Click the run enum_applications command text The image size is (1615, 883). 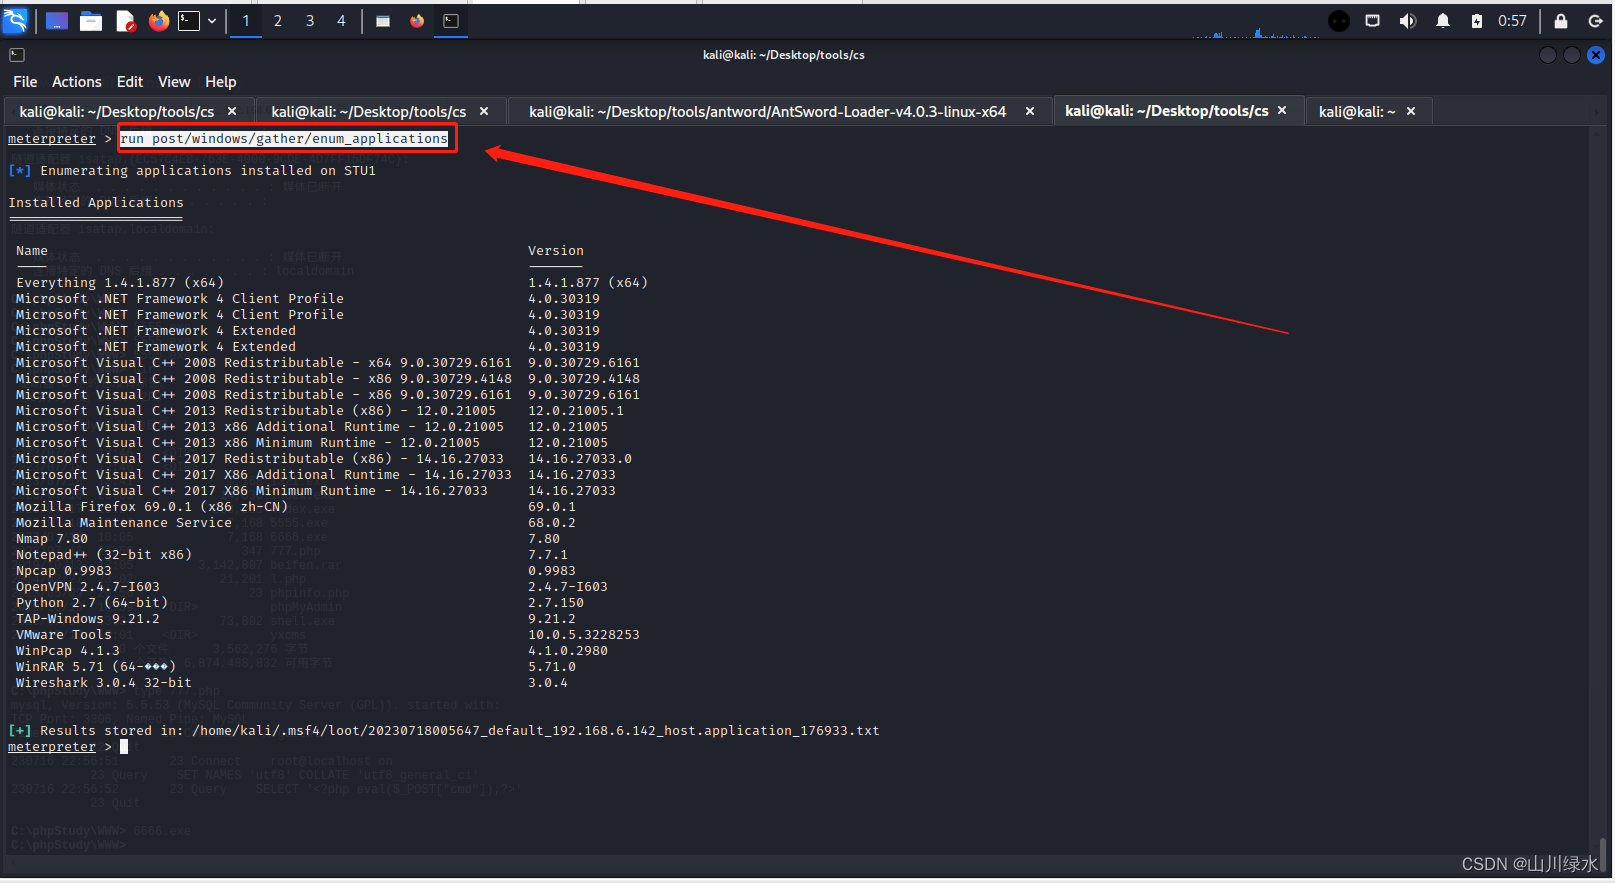pyautogui.click(x=284, y=139)
